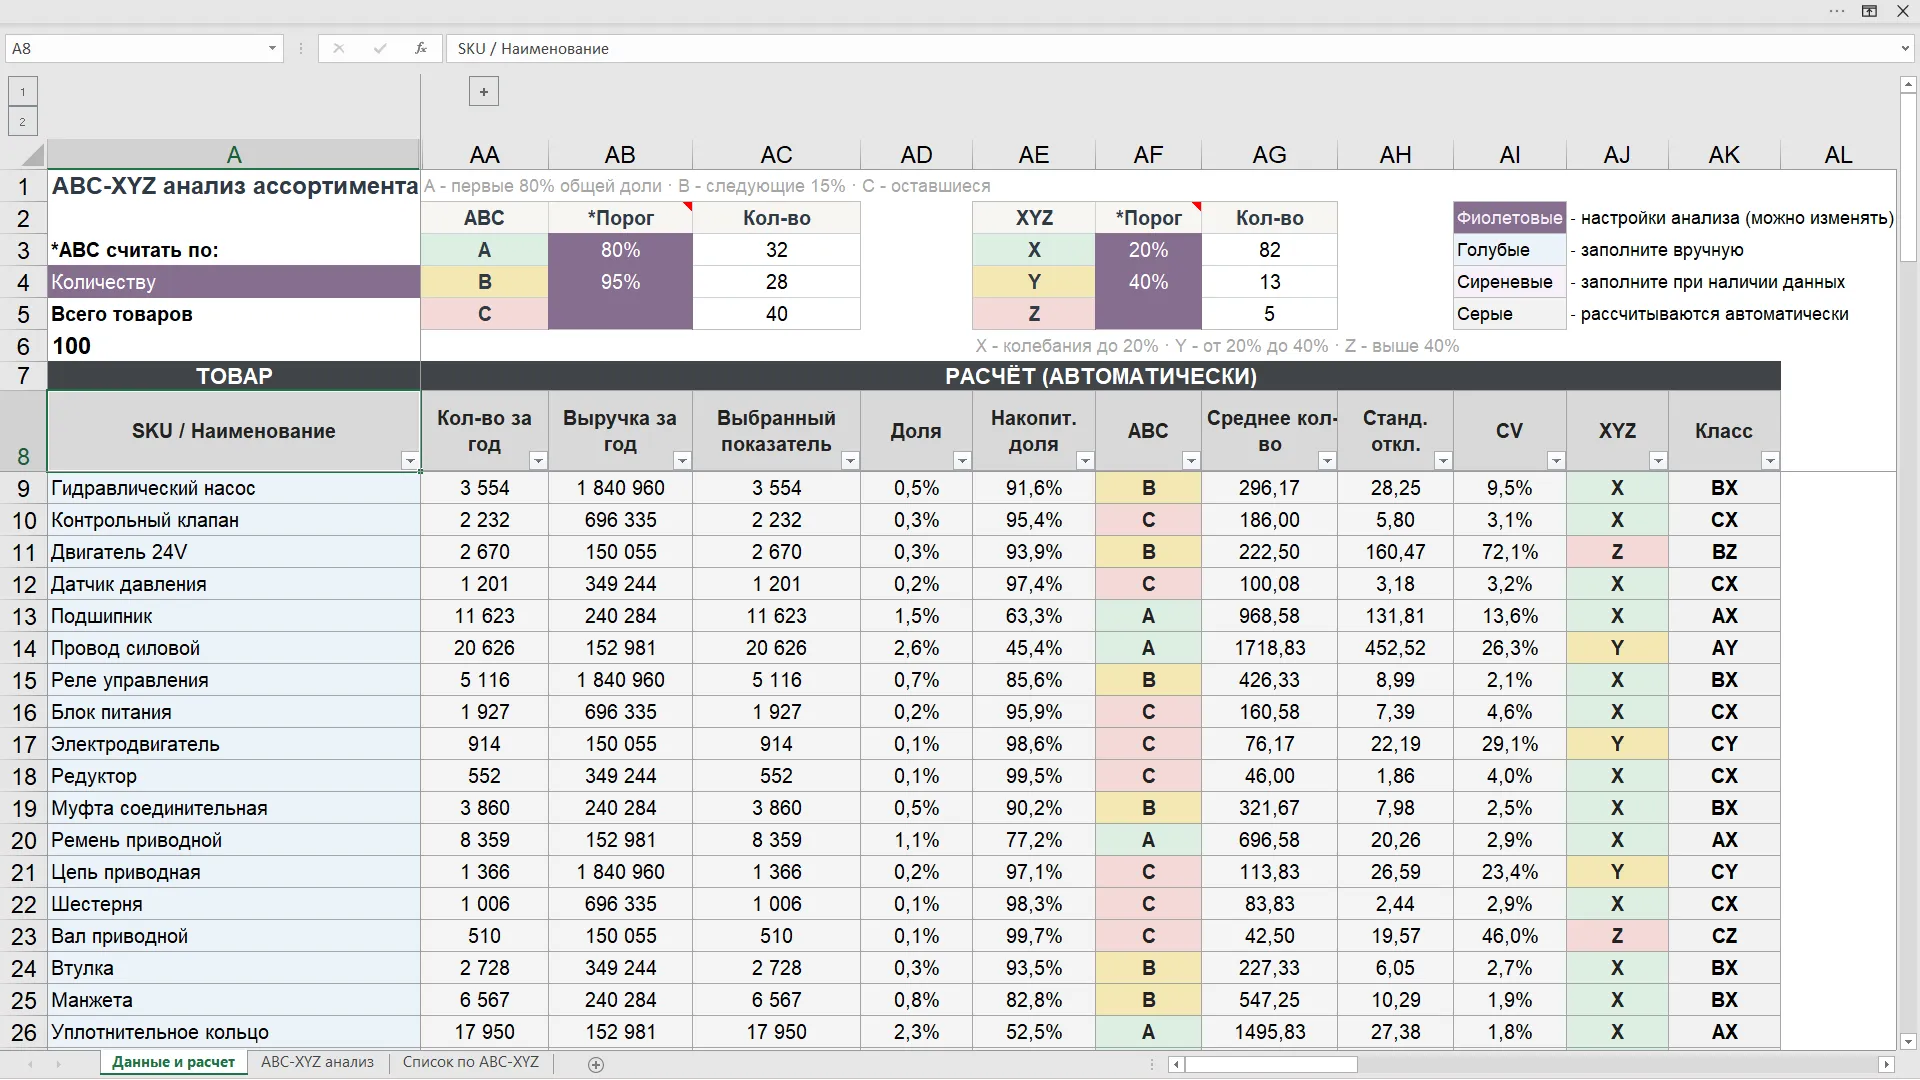This screenshot has height=1080, width=1920.
Task: Click the formula bar input field
Action: click(x=1172, y=48)
